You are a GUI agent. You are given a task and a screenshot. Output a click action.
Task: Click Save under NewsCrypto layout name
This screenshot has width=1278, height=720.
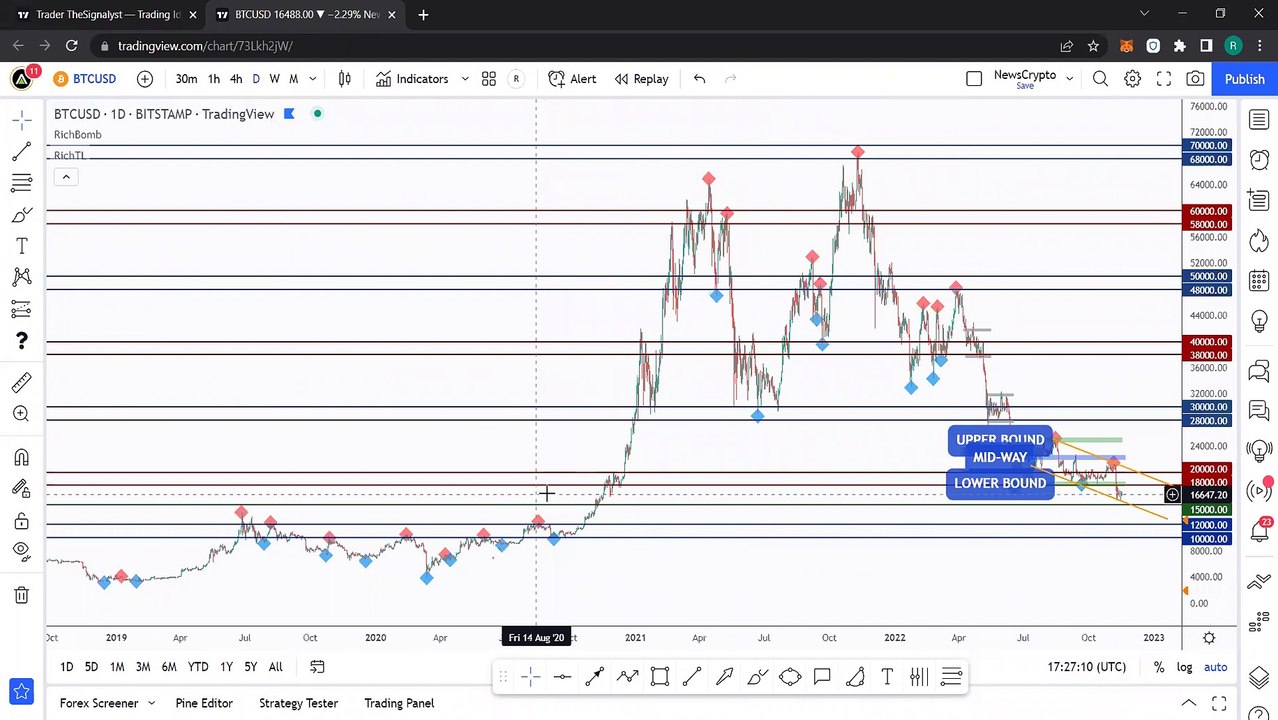pos(1025,87)
